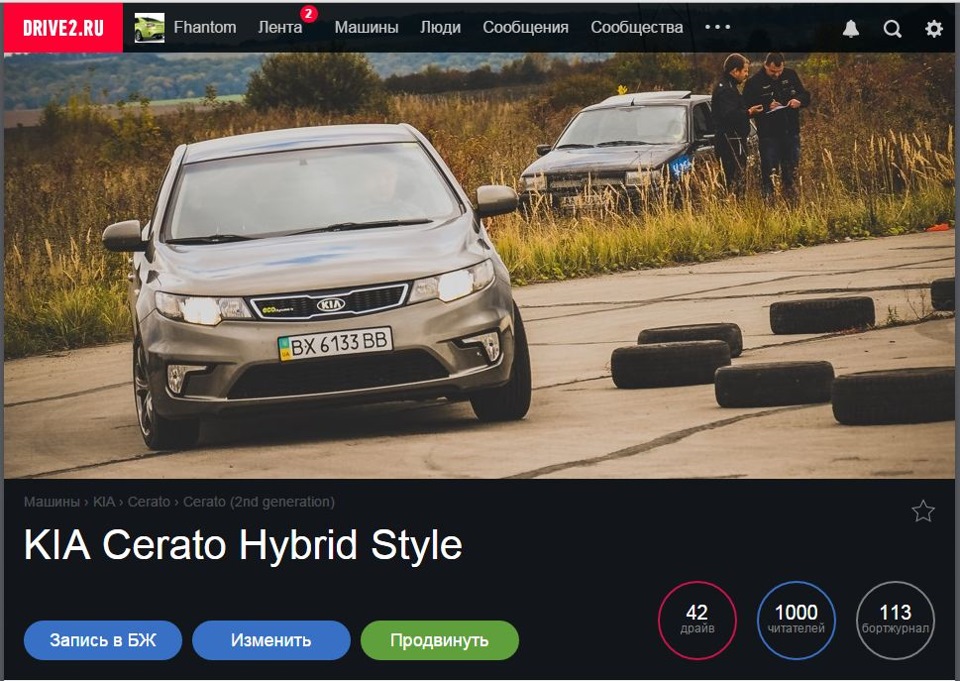The image size is (960, 681).
Task: Click Cerato (2nd generation) breadcrumb
Action: tap(258, 502)
